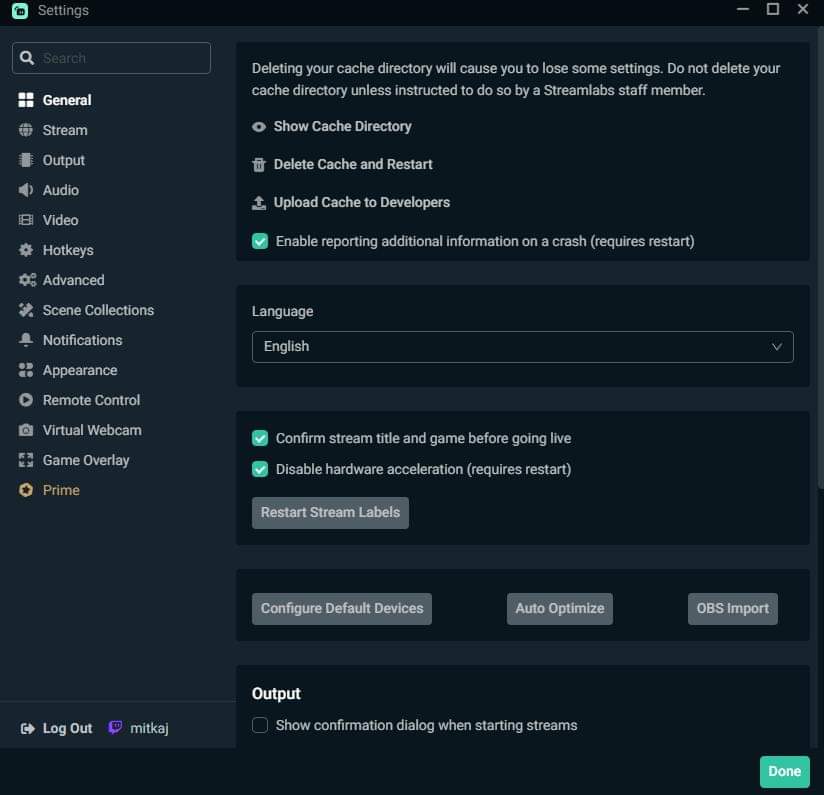The height and width of the screenshot is (795, 824).
Task: Click the camera icon beside Virtual Webcam
Action: 26,430
